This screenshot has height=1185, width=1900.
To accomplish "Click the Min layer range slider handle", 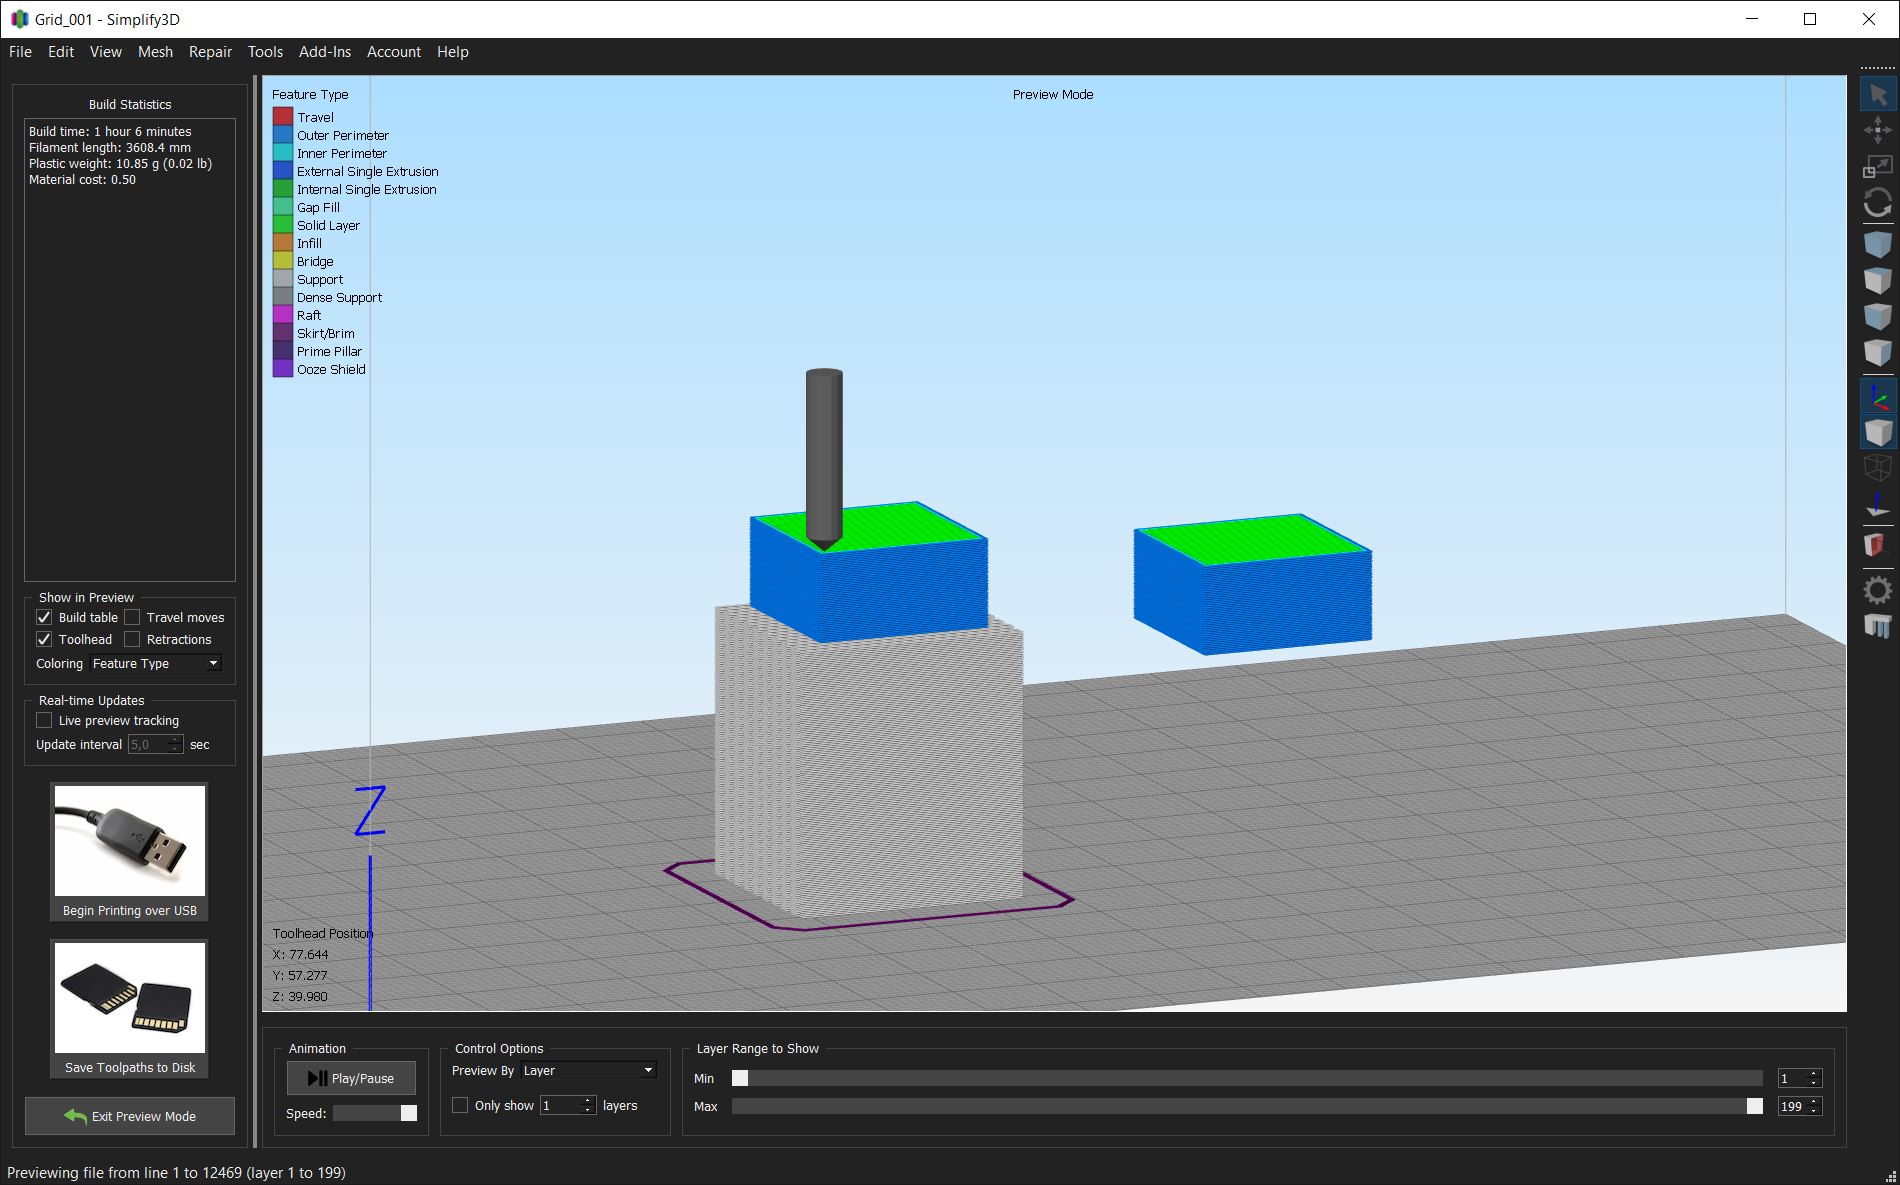I will (740, 1078).
